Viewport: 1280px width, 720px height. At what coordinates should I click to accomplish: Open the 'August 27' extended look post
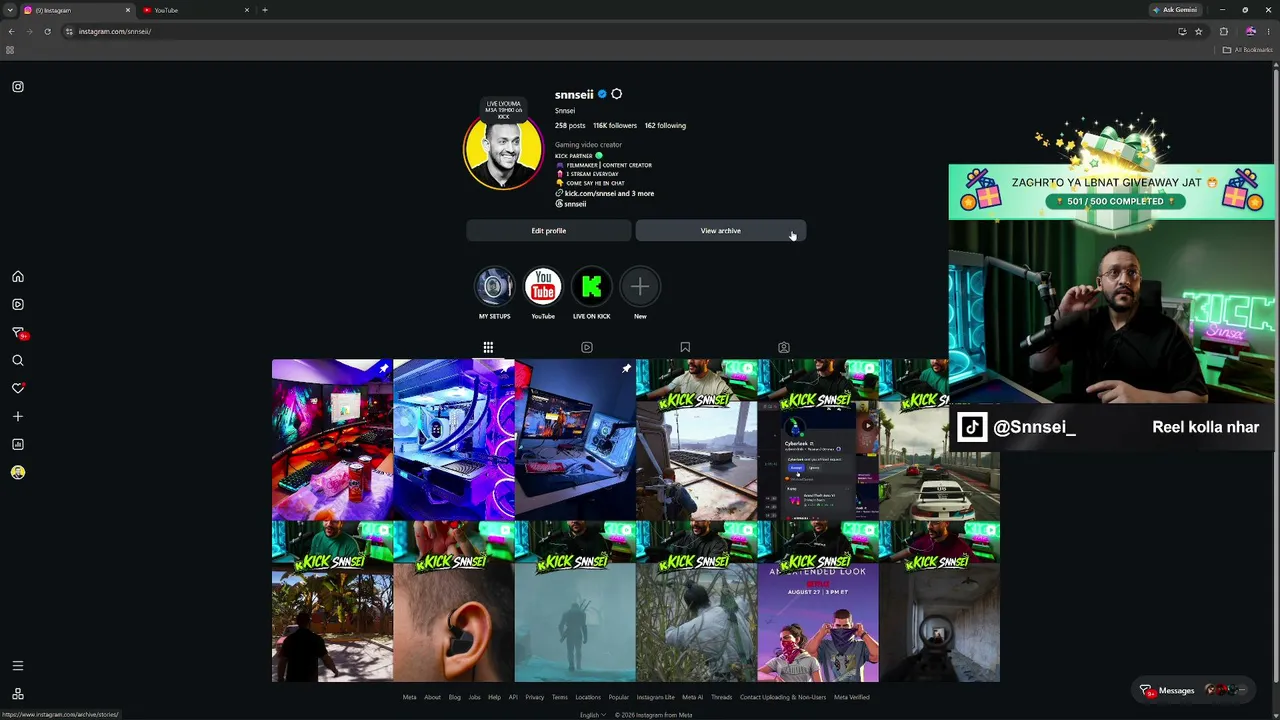tap(818, 602)
